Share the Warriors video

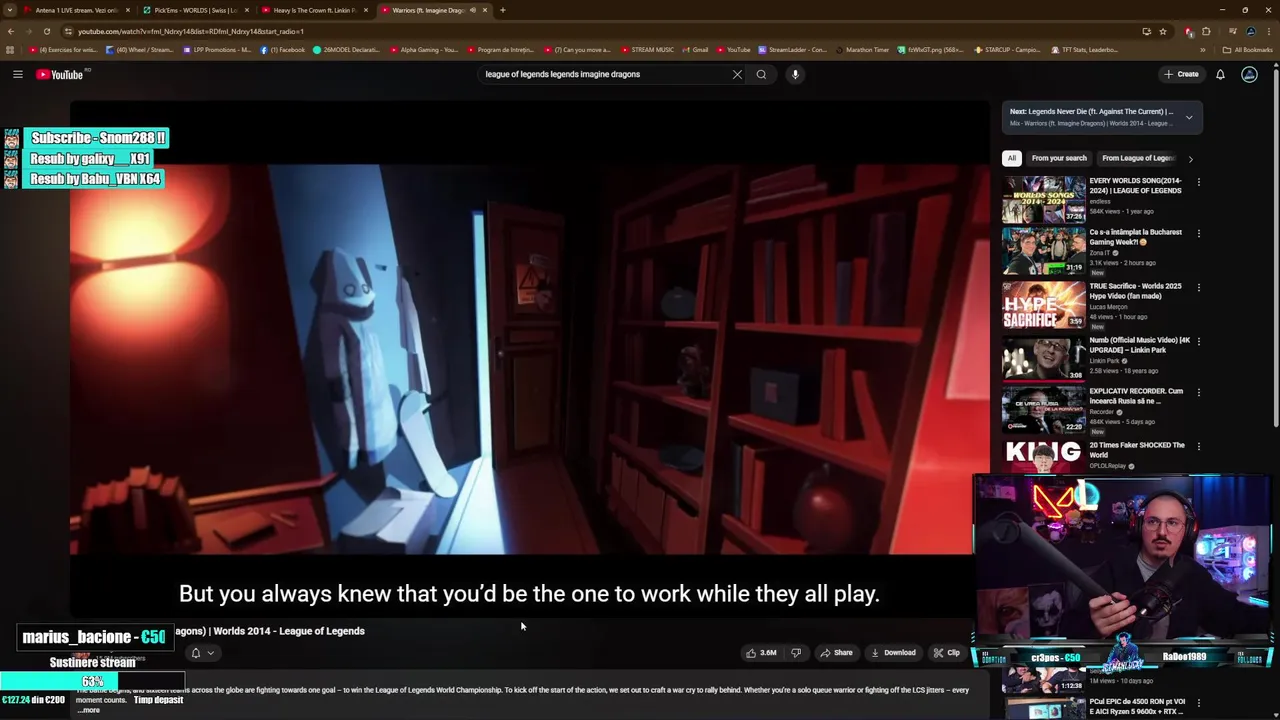tap(836, 653)
